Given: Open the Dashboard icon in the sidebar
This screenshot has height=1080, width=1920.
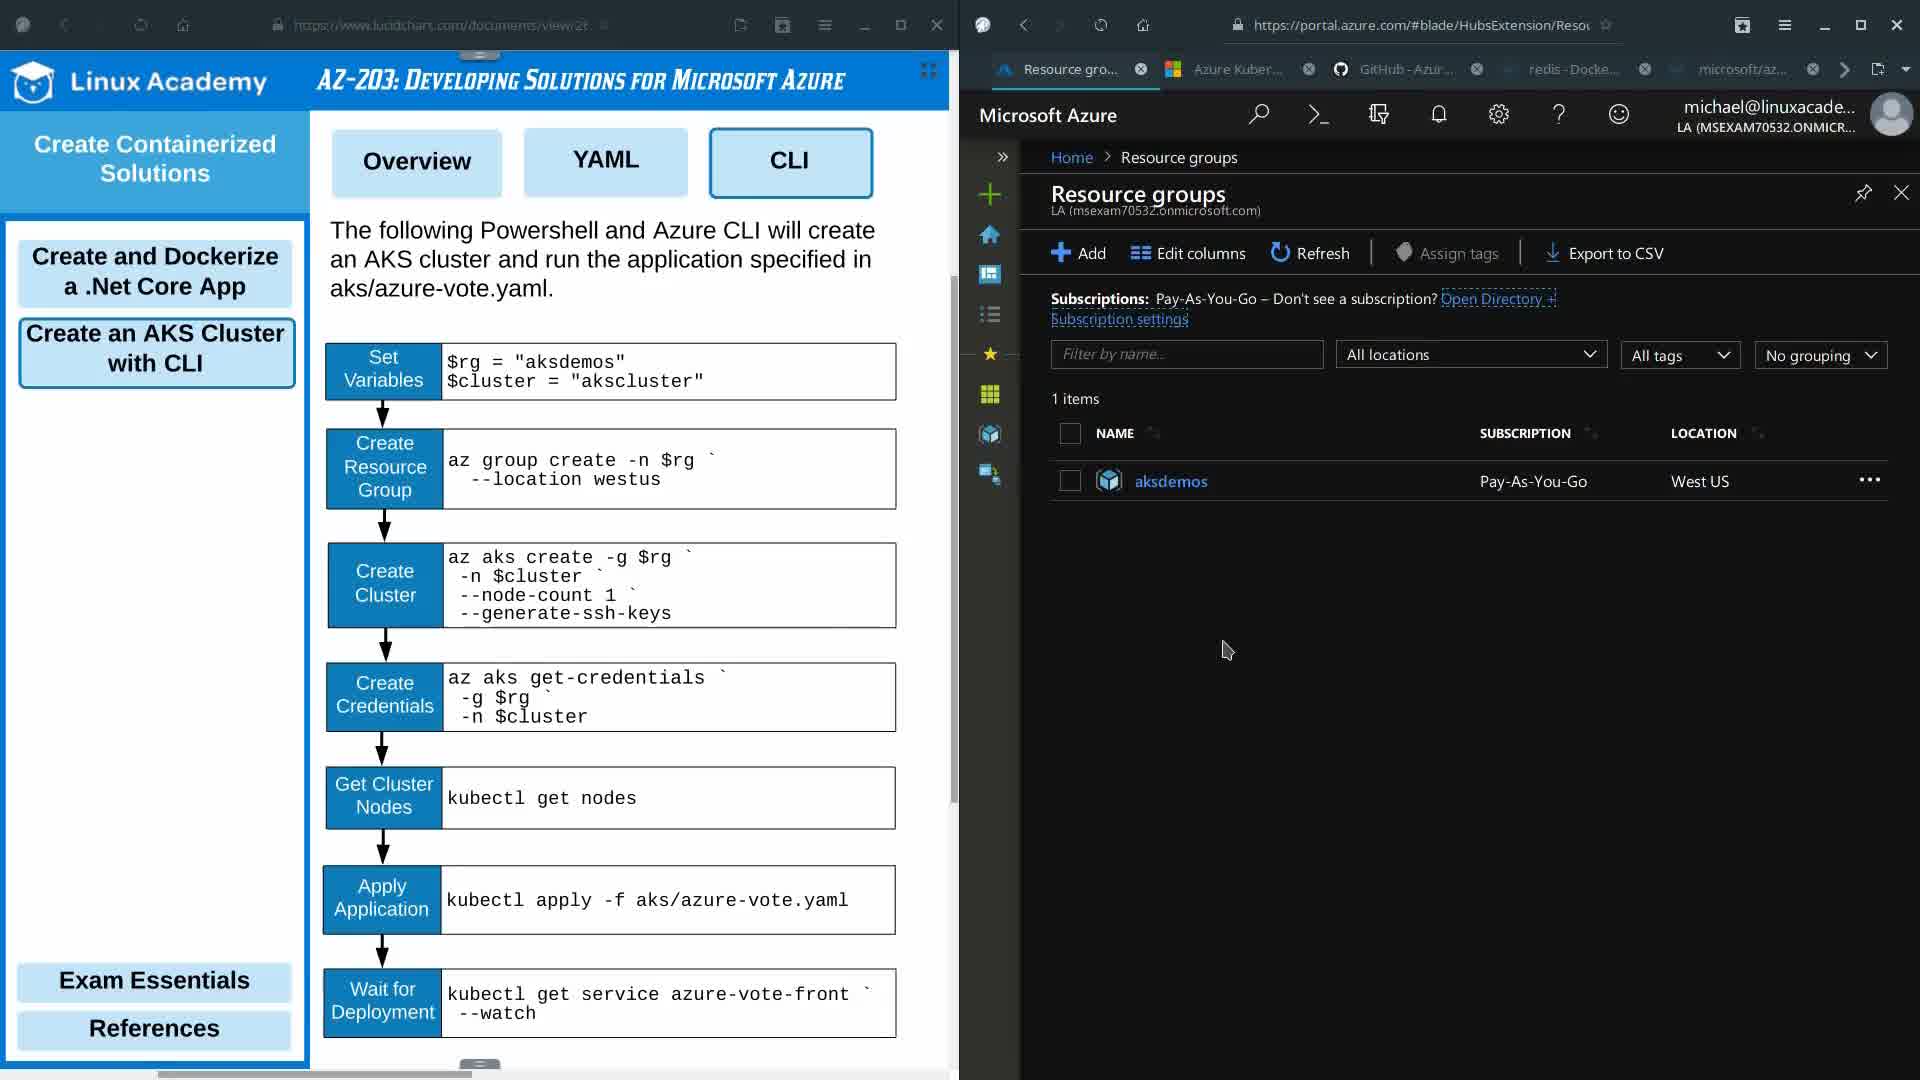Looking at the screenshot, I should (x=990, y=274).
